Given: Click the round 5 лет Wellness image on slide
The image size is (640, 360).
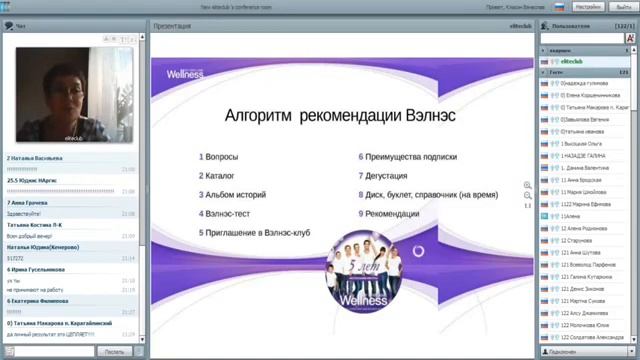Looking at the screenshot, I should coord(364,271).
